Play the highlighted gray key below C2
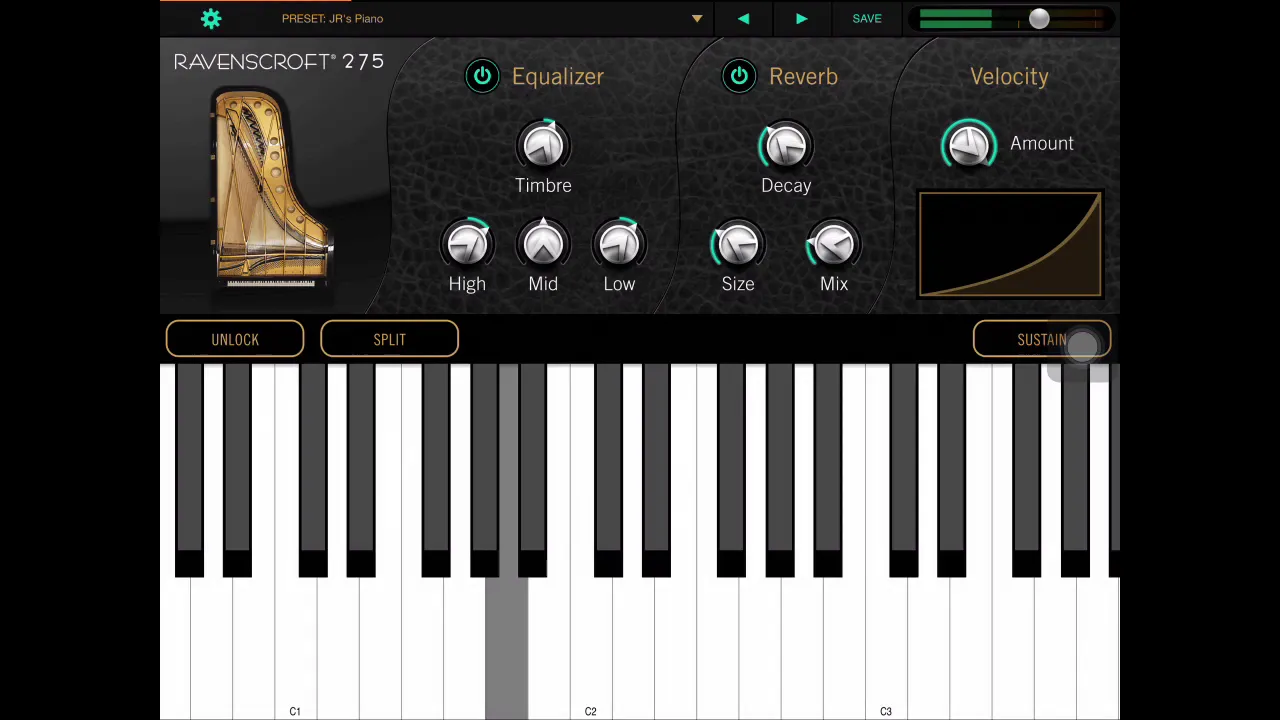The image size is (1280, 720). pyautogui.click(x=506, y=650)
